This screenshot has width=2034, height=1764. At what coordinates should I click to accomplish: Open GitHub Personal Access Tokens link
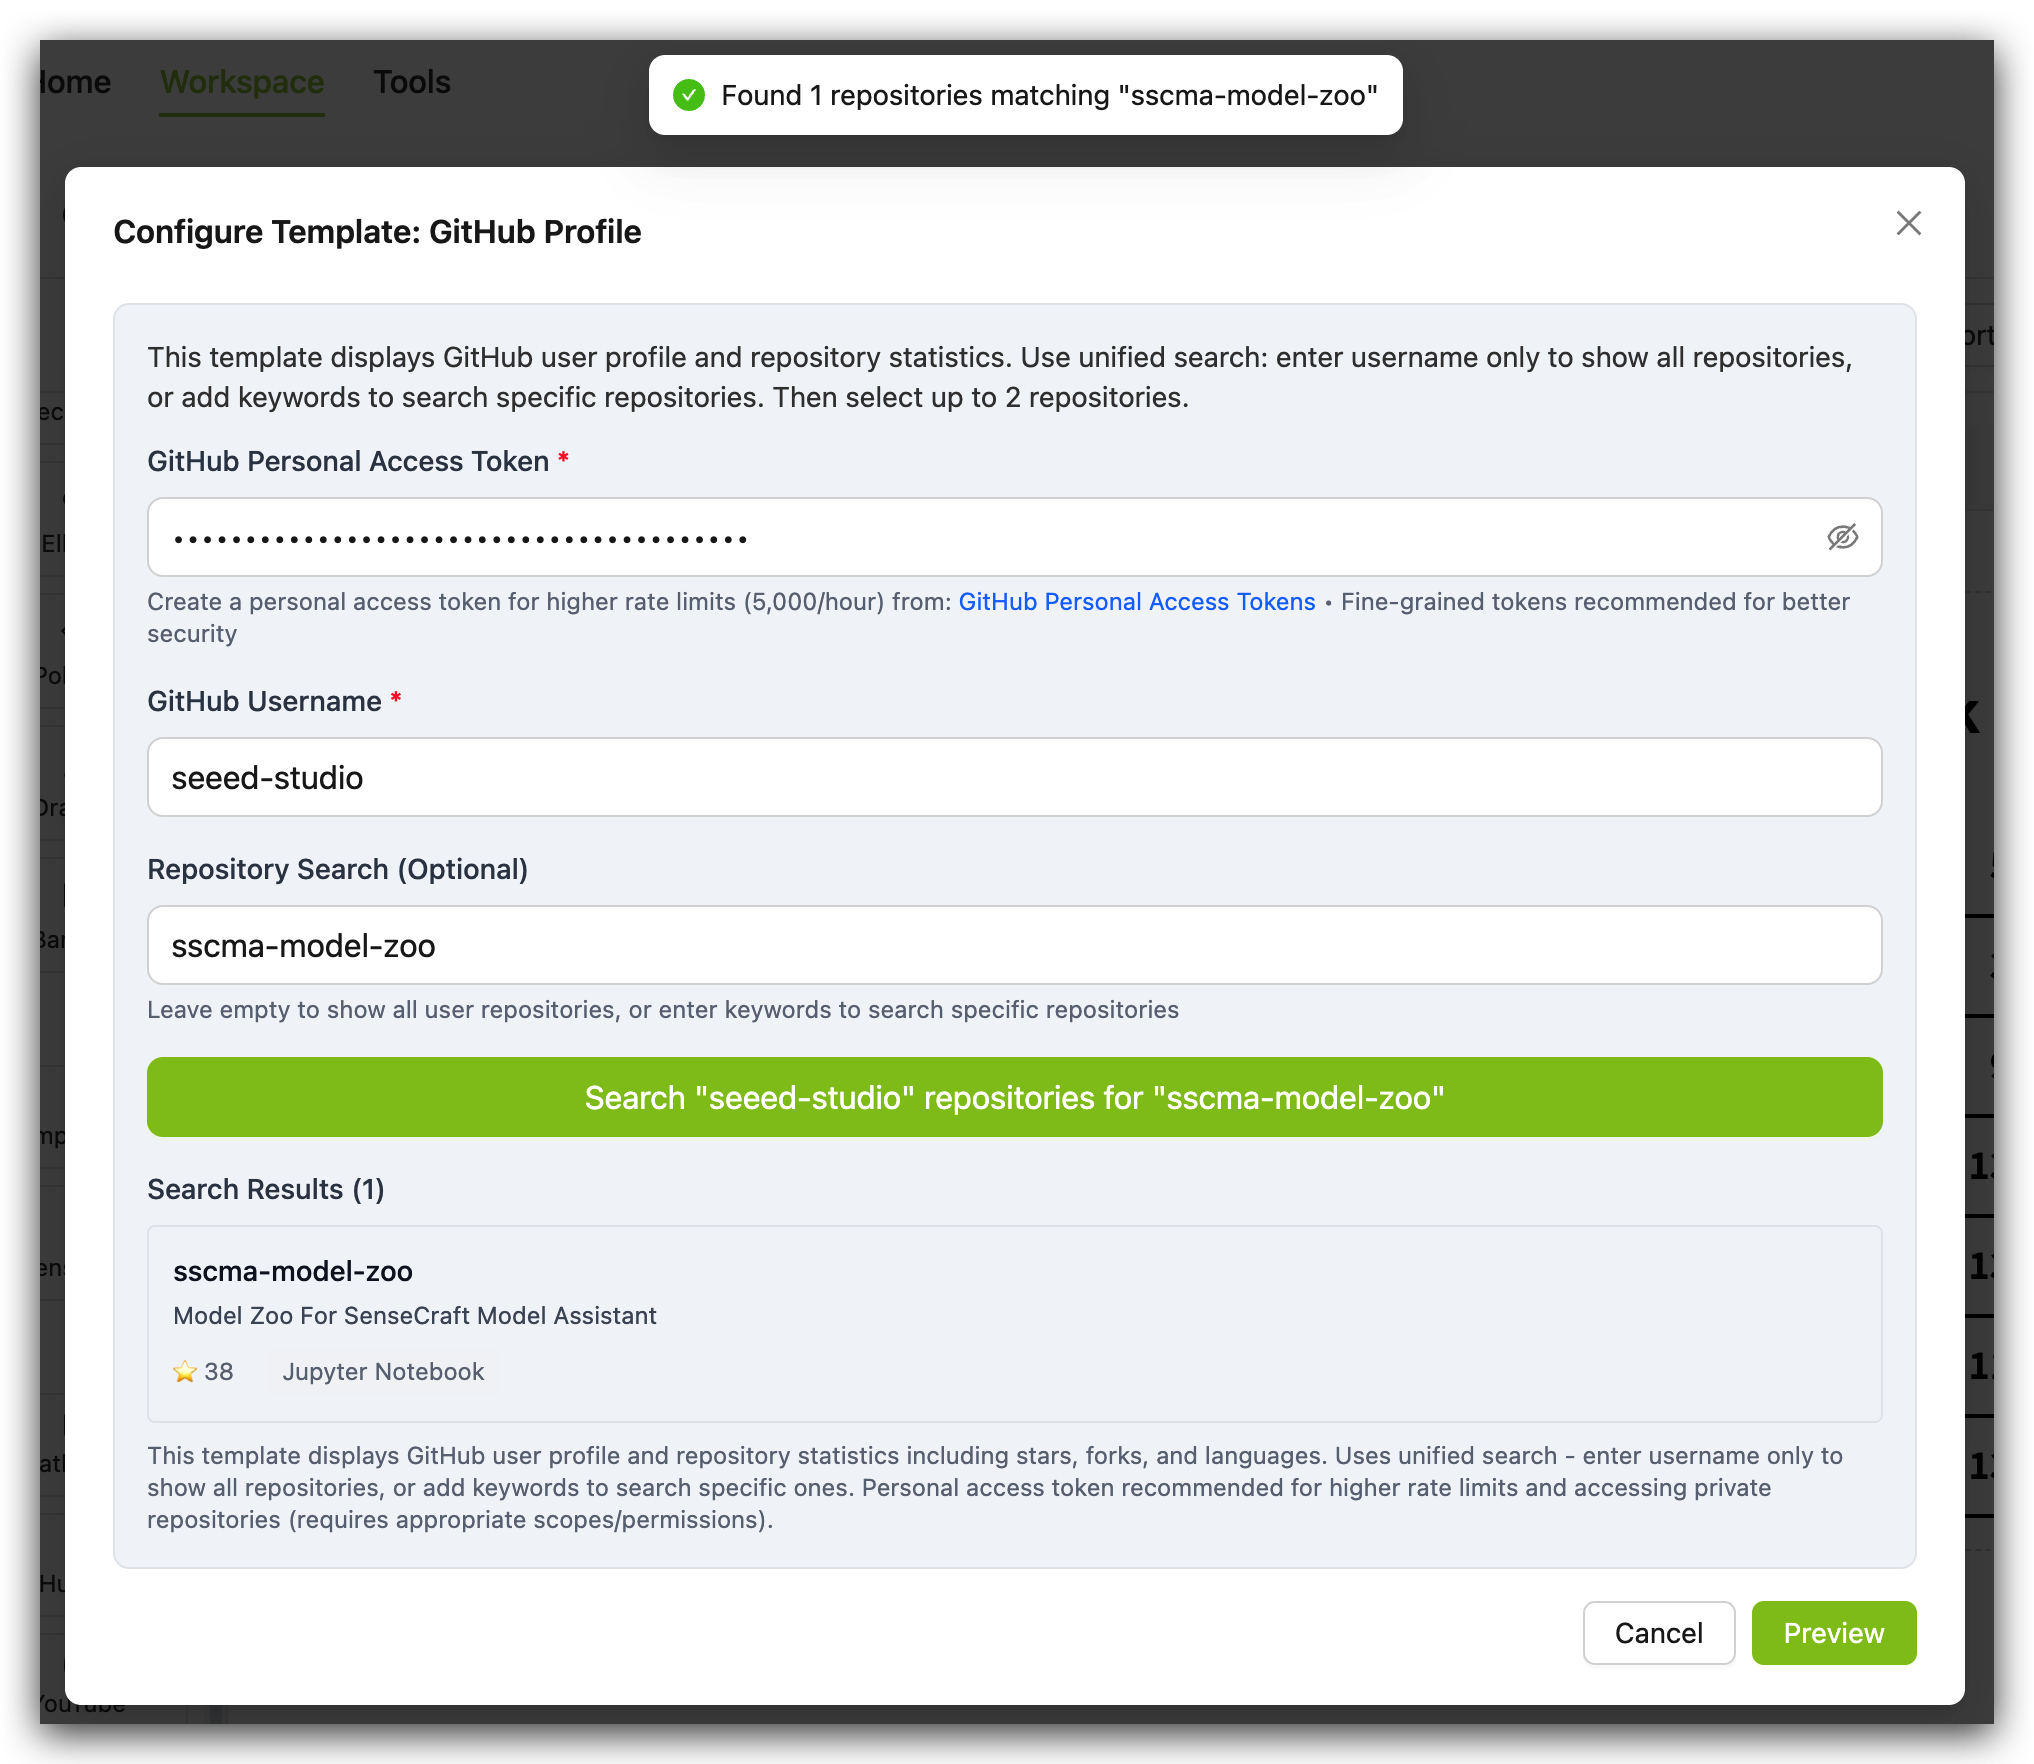(x=1136, y=601)
